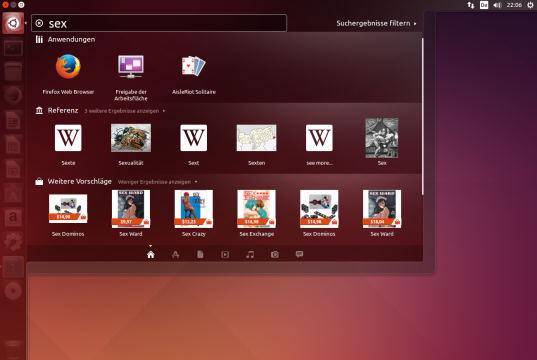The width and height of the screenshot is (537, 360).
Task: Switch to the Files lens
Action: point(200,255)
